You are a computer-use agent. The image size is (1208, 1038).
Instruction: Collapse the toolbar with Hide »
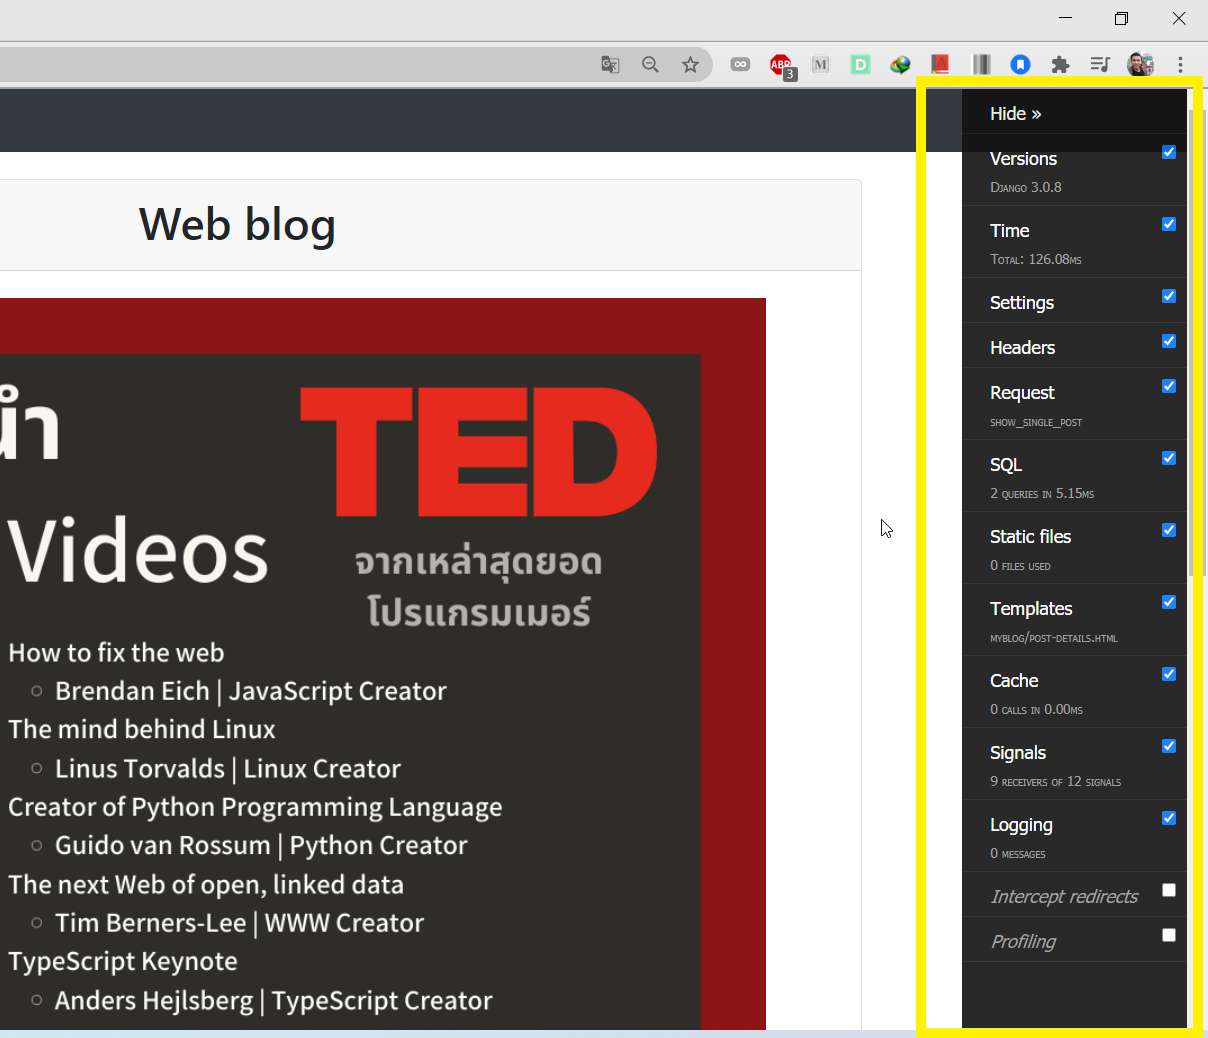click(x=1015, y=114)
